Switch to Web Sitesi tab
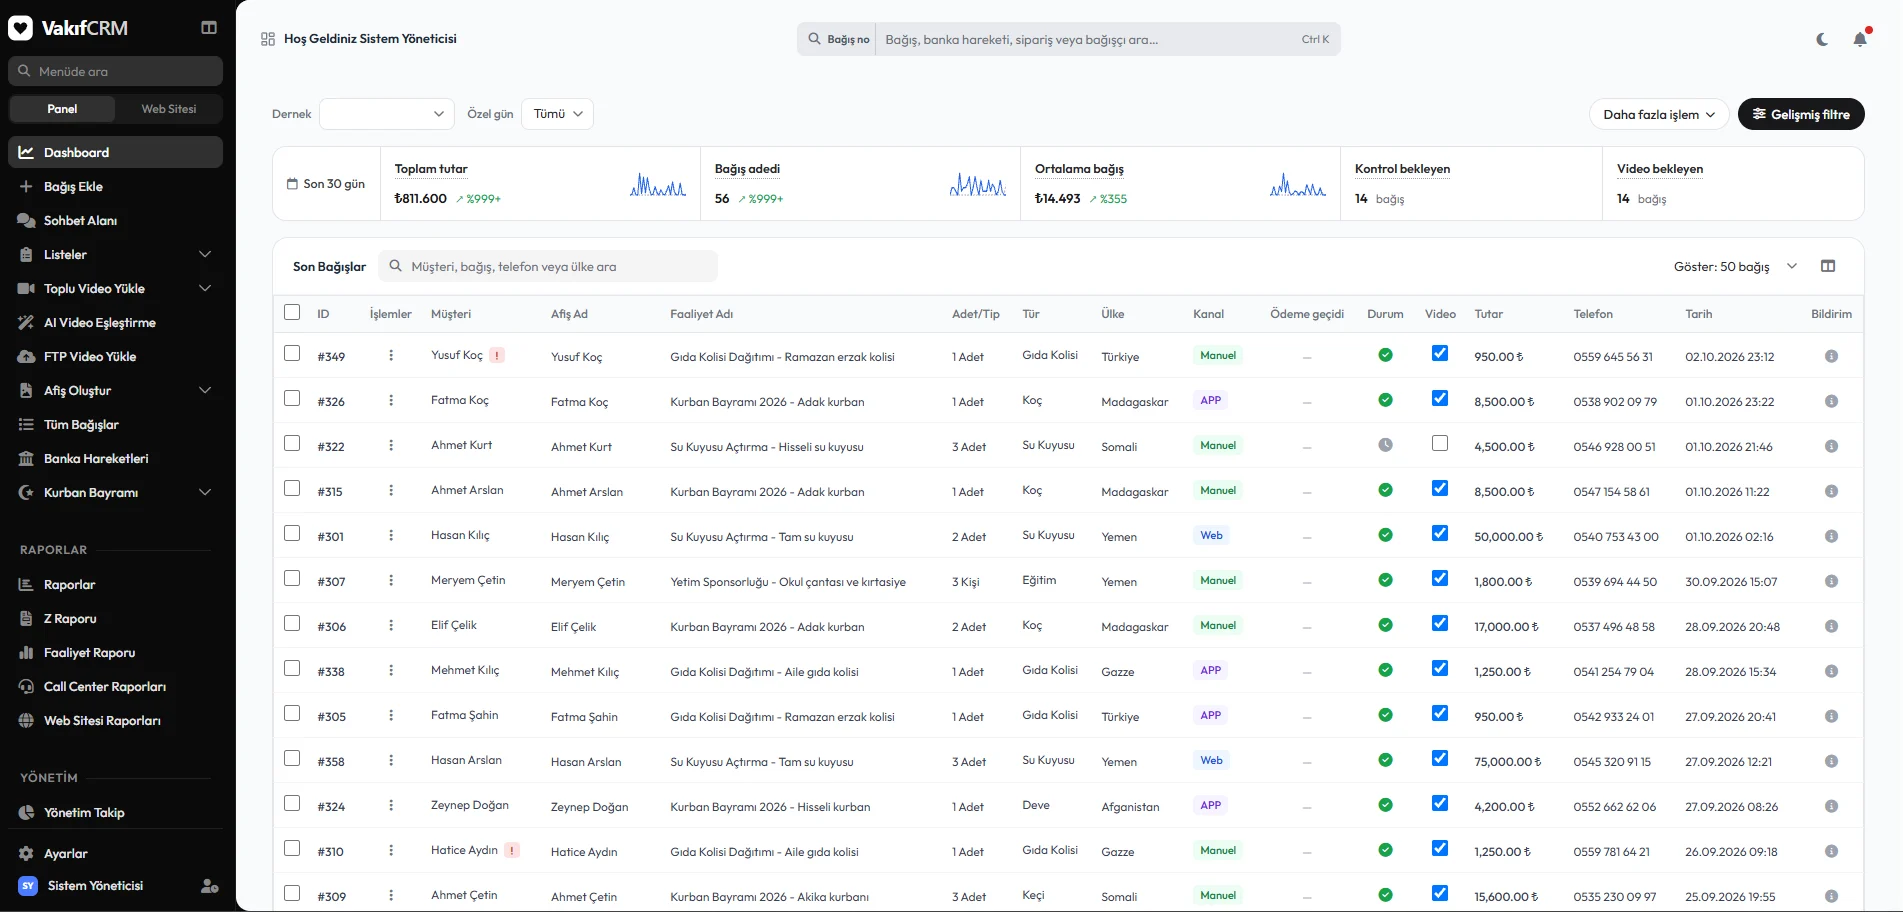 [x=169, y=109]
